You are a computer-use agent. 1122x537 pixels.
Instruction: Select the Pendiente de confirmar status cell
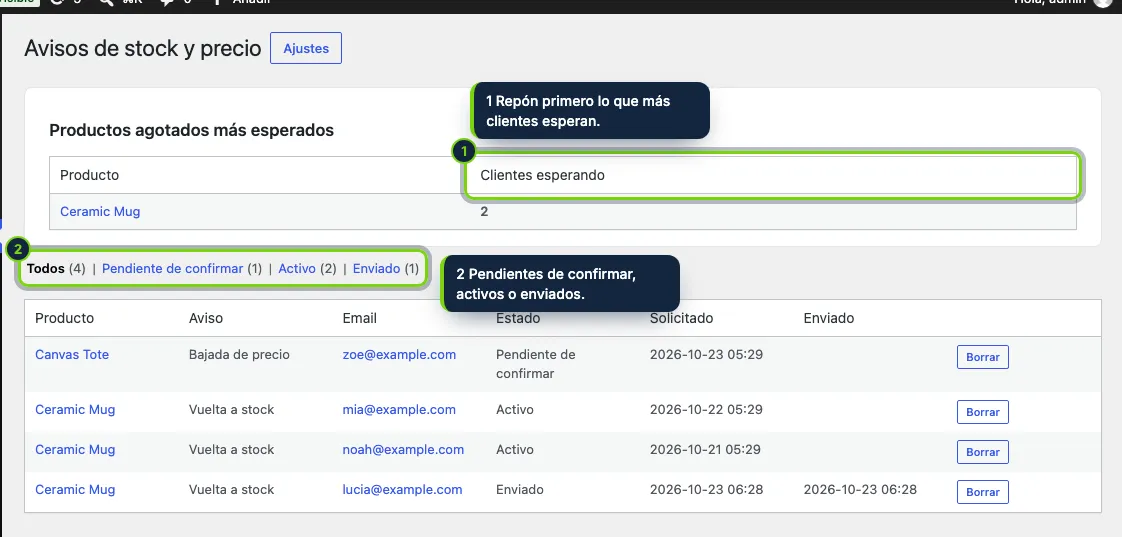pyautogui.click(x=535, y=364)
